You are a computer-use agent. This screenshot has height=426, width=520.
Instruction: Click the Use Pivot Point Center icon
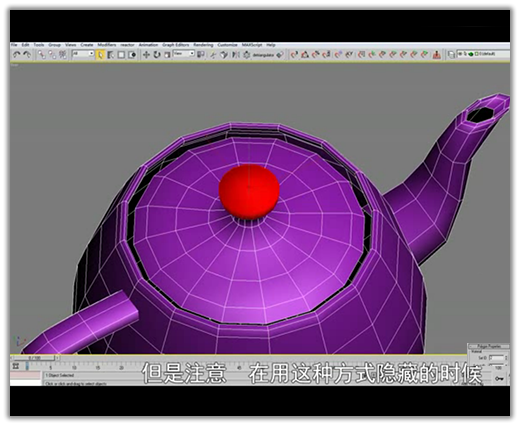201,54
